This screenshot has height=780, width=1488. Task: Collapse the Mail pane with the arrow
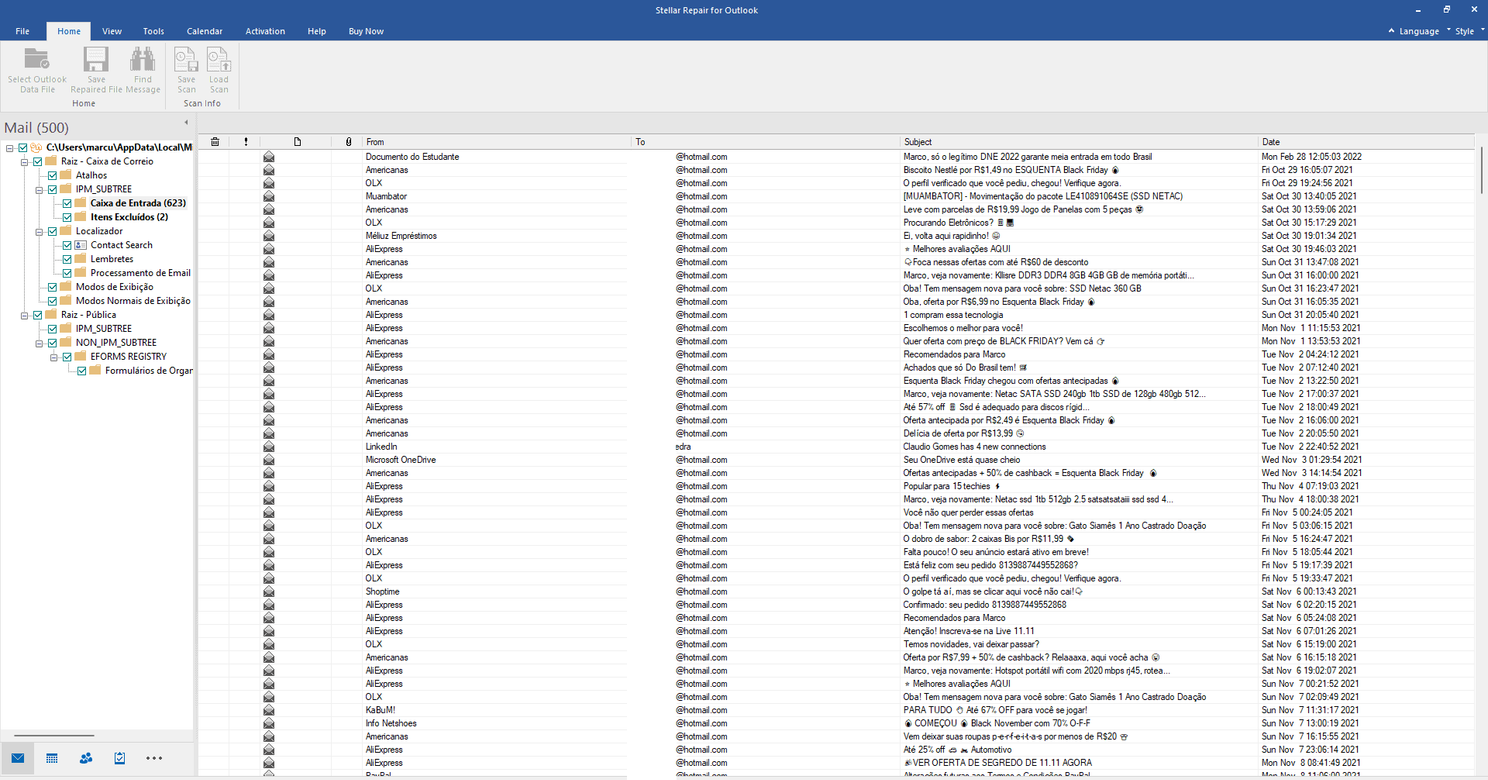(186, 123)
